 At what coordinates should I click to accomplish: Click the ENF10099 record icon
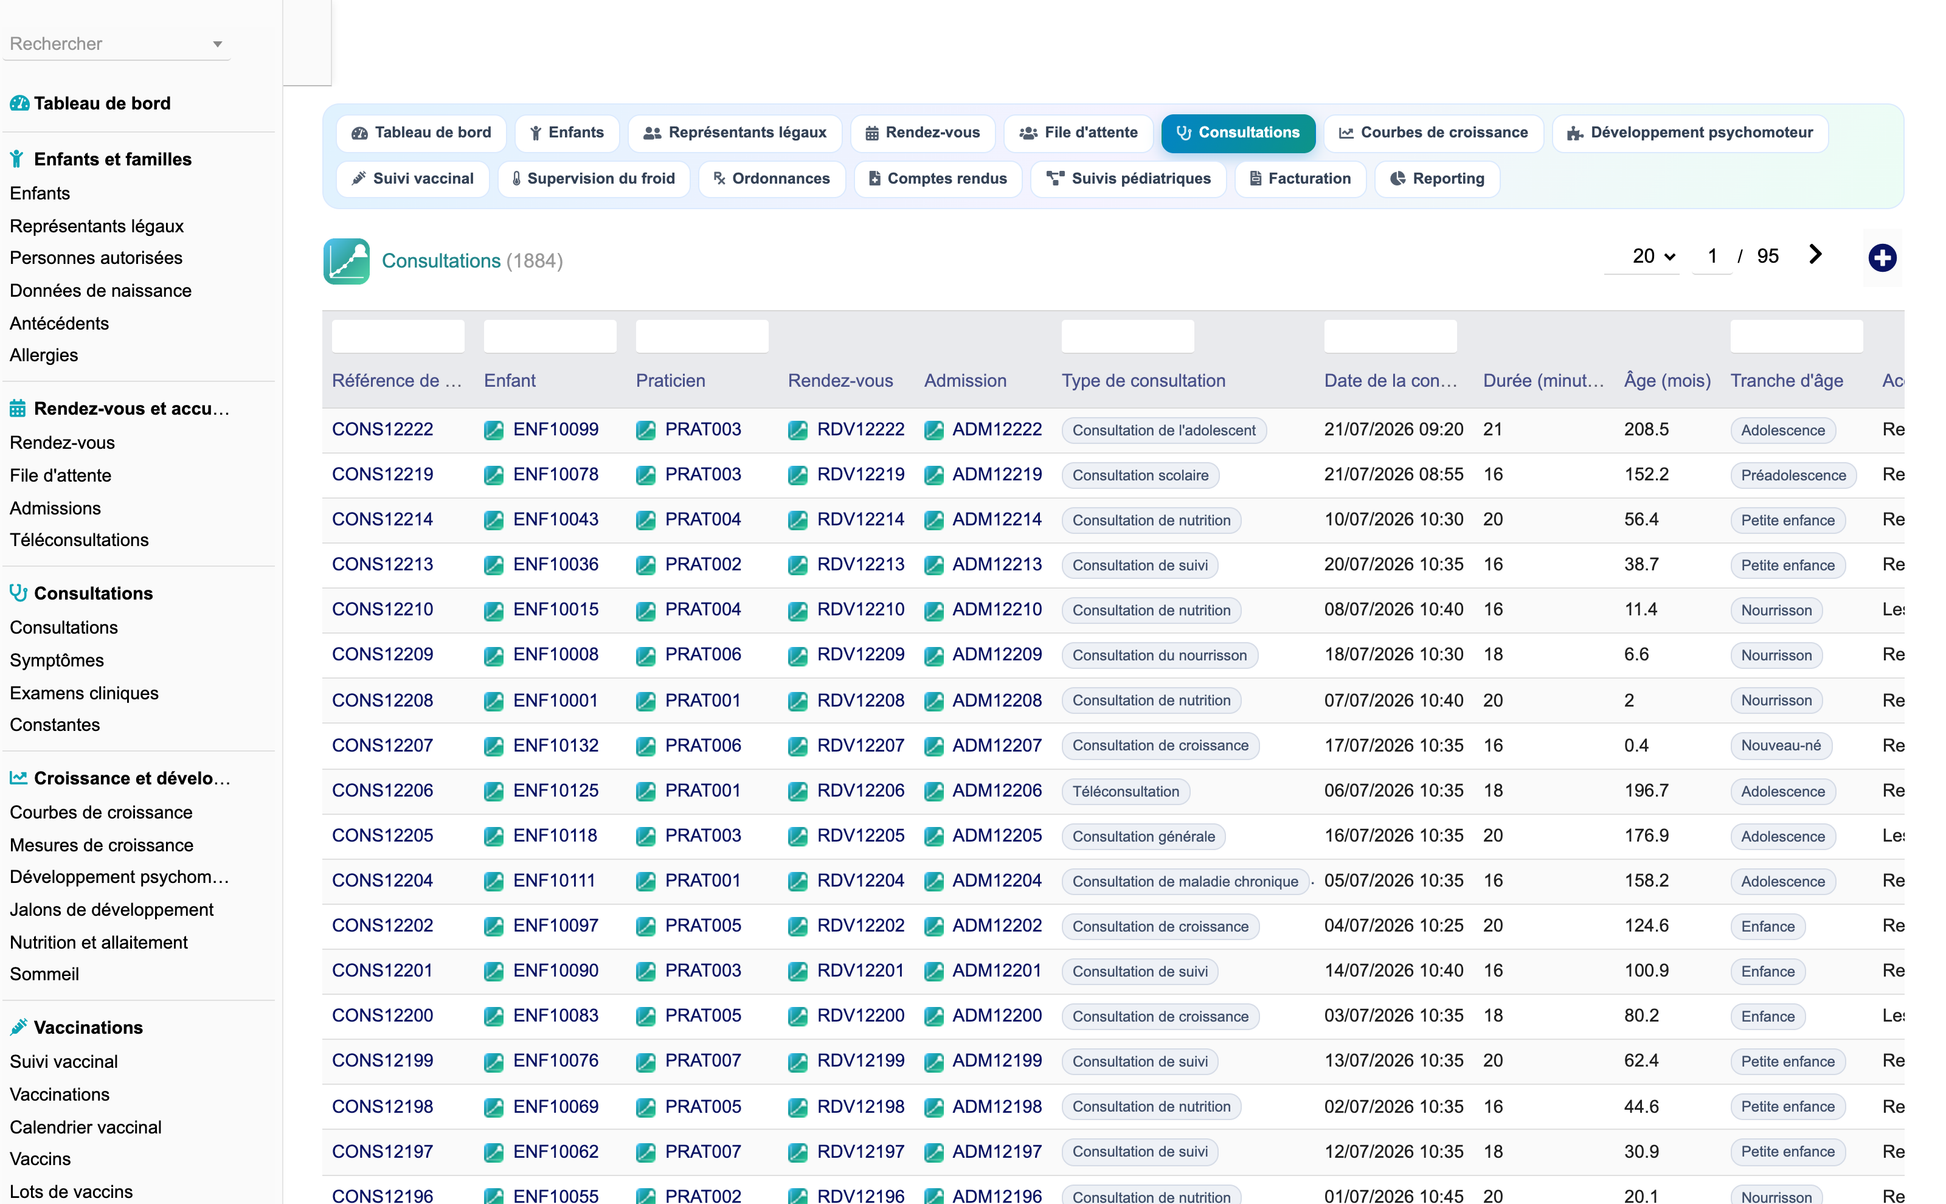click(x=494, y=430)
